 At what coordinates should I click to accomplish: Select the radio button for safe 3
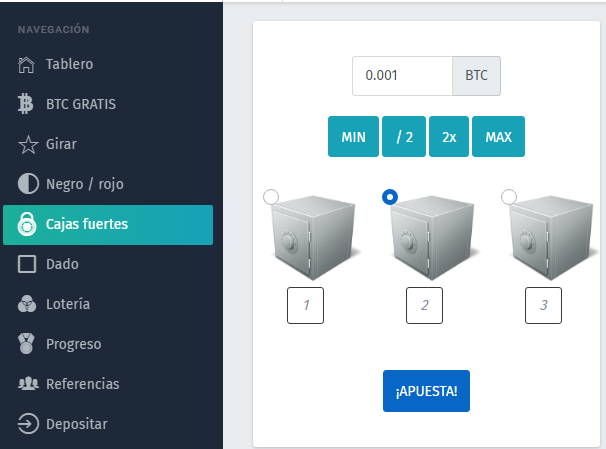tap(509, 197)
